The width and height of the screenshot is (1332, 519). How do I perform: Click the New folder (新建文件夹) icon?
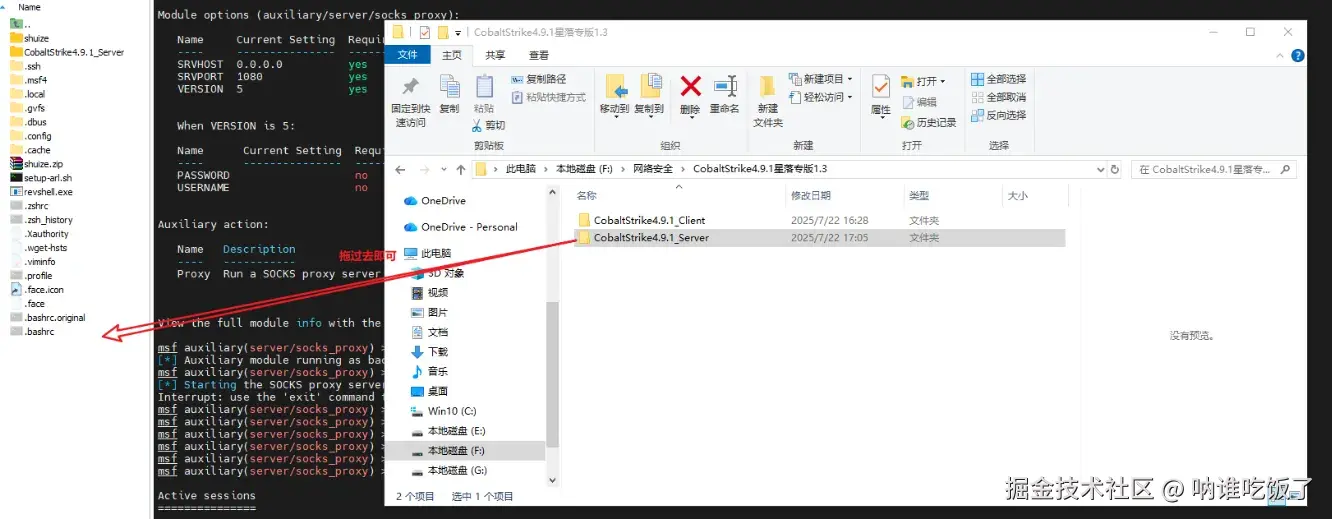tap(768, 88)
